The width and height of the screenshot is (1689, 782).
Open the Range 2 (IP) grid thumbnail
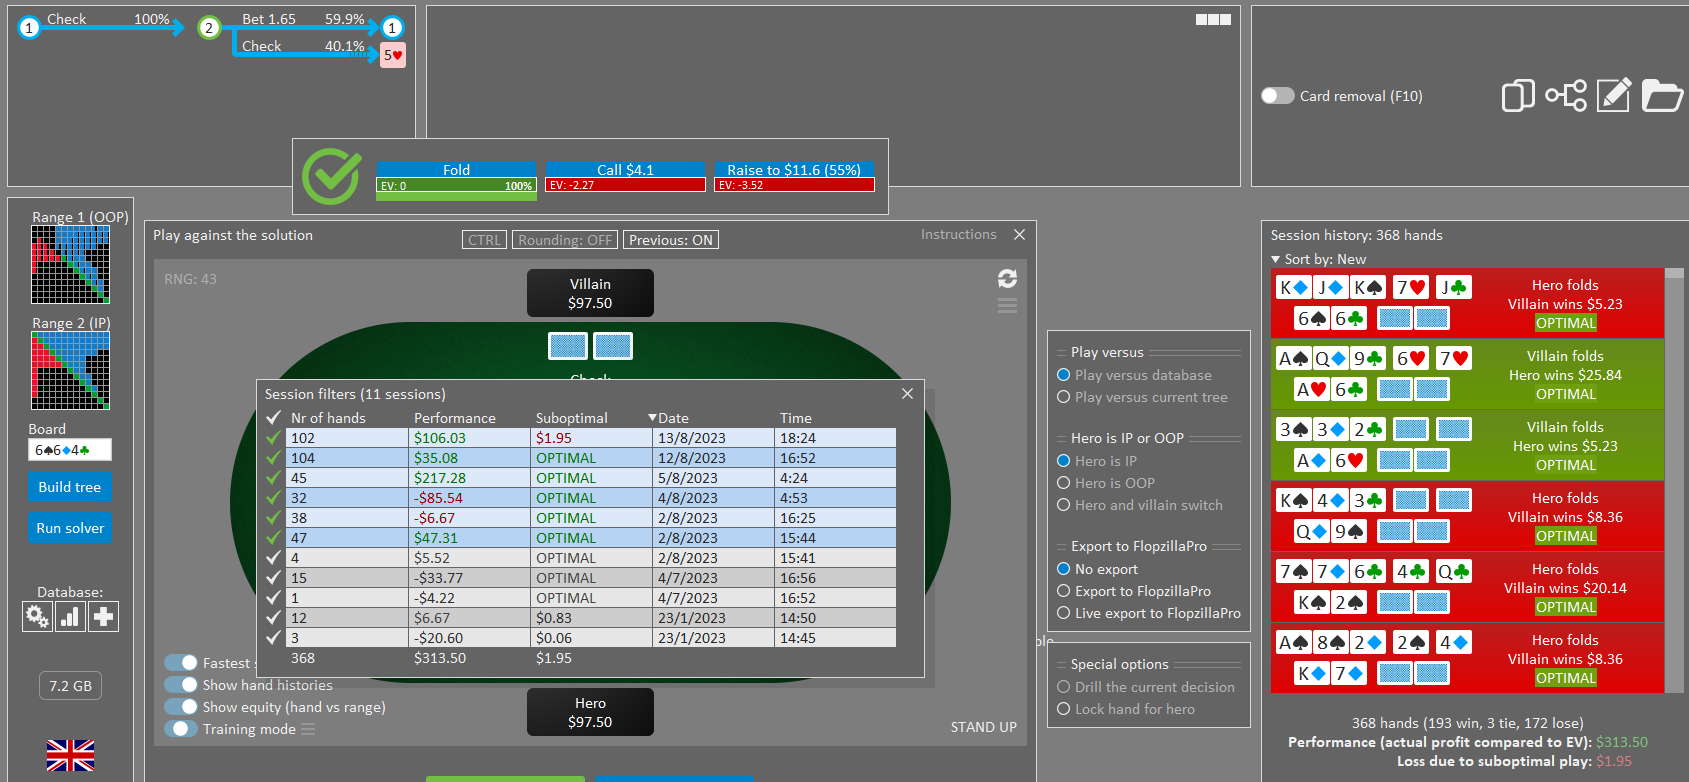pos(70,371)
